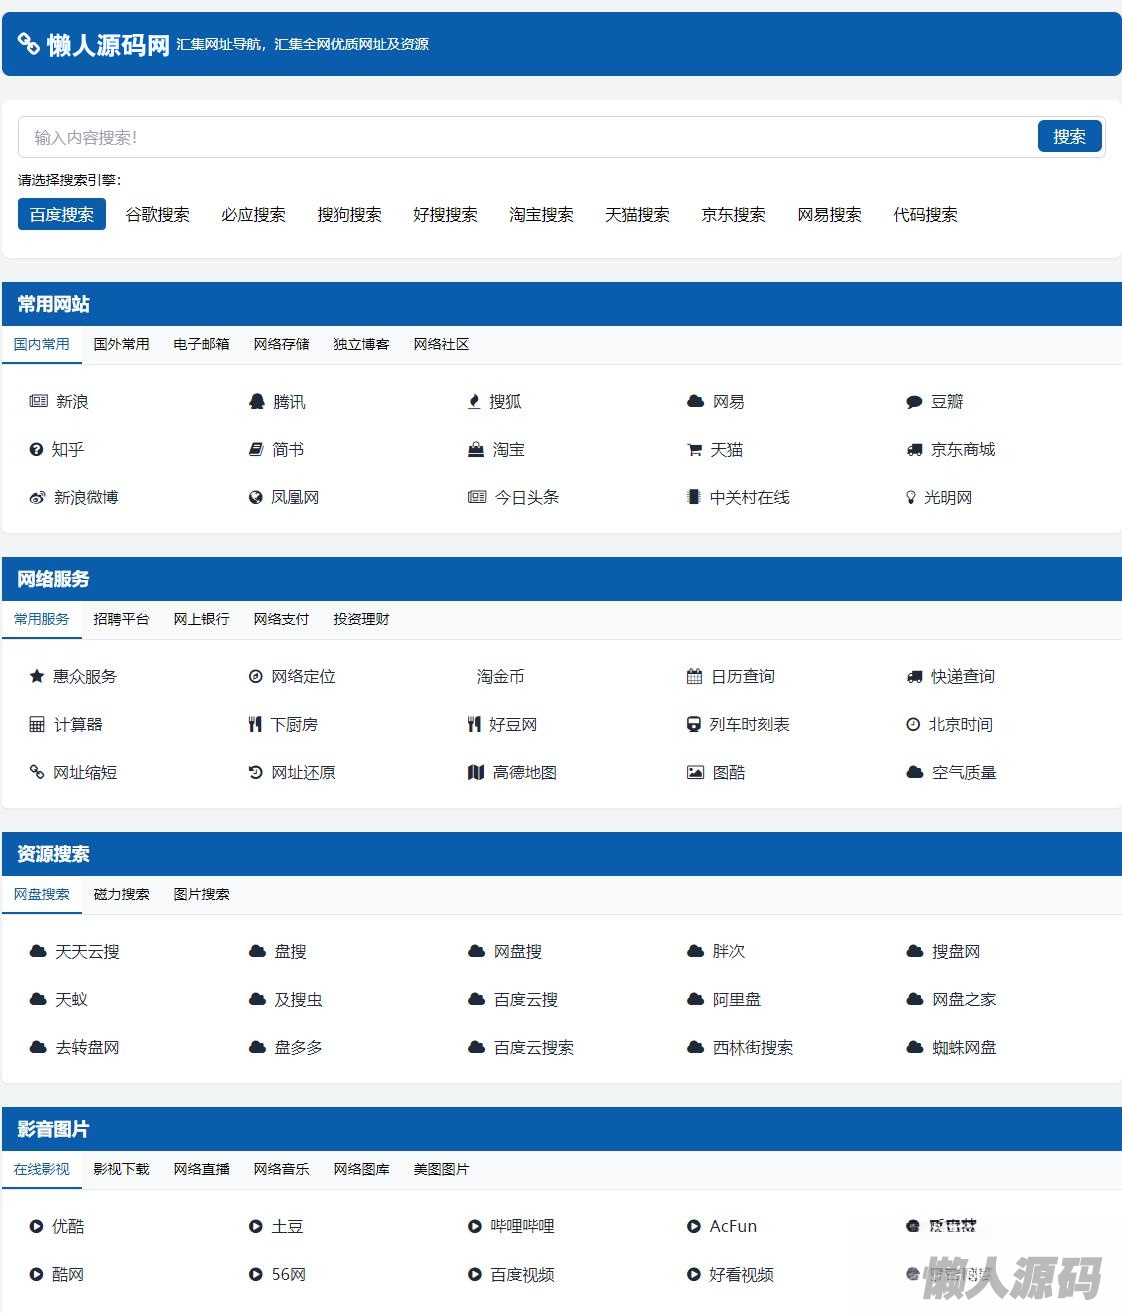The width and height of the screenshot is (1122, 1313).
Task: Select 代码搜索 search engine
Action: [925, 214]
